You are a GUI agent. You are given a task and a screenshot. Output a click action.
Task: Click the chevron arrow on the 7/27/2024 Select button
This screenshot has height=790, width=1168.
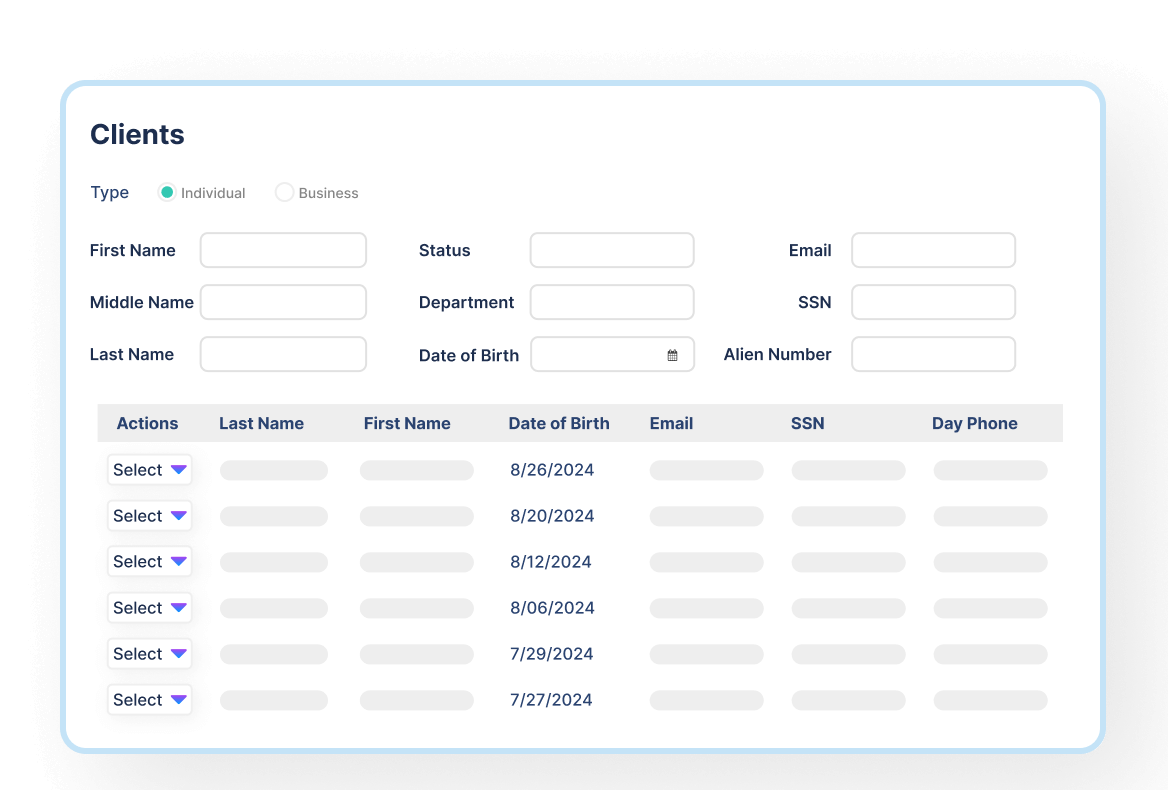pyautogui.click(x=178, y=700)
